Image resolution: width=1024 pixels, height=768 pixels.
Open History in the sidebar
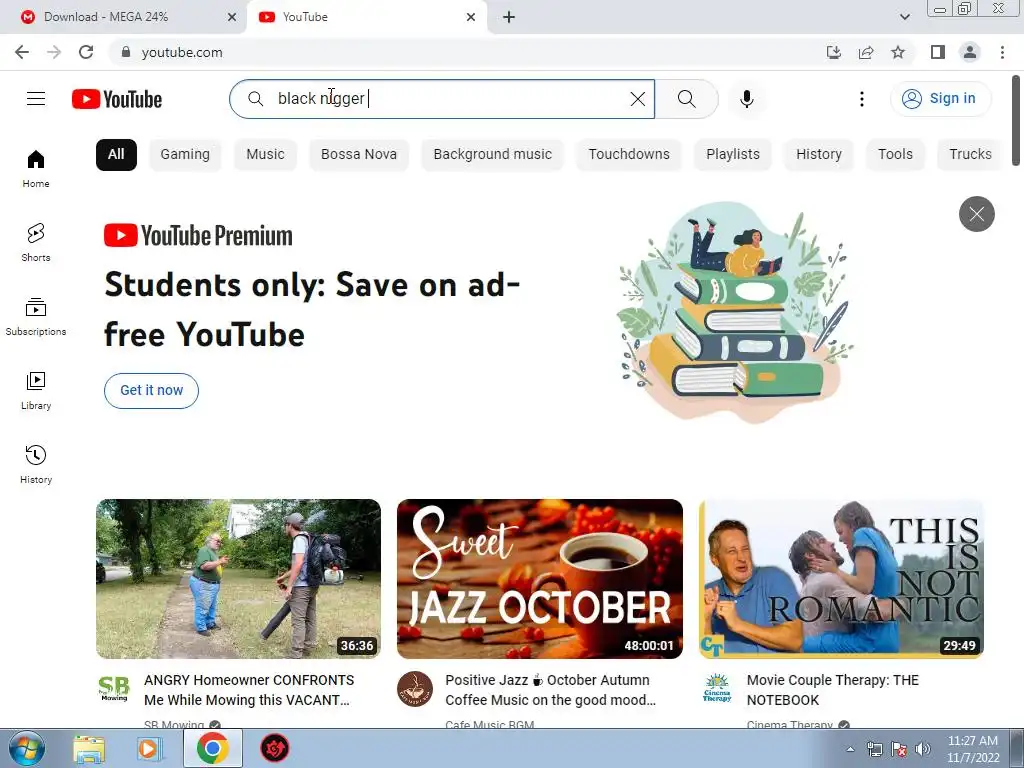(36, 464)
